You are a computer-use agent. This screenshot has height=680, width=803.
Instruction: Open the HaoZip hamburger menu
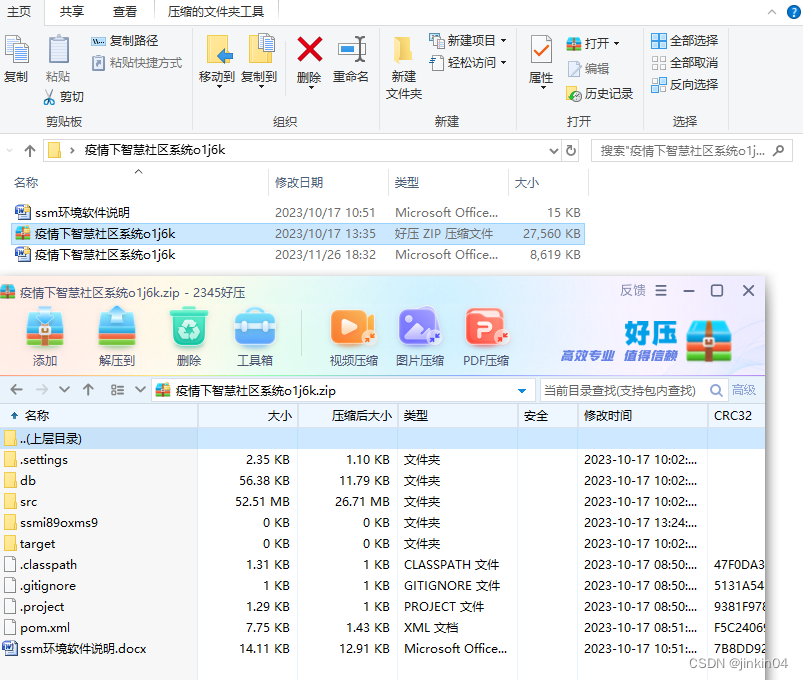(661, 290)
